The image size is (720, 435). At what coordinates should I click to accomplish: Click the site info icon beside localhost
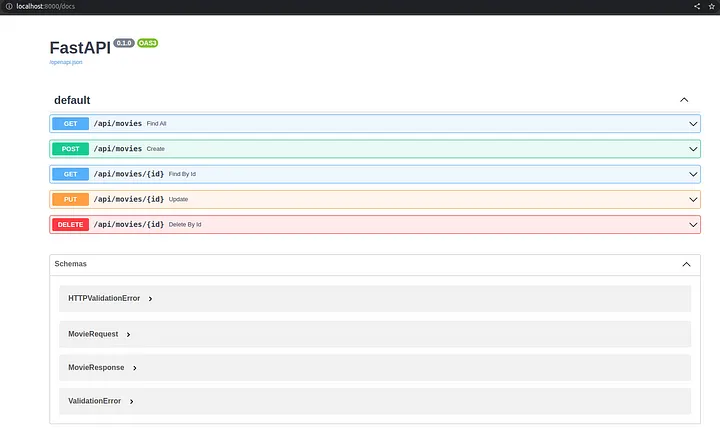point(9,6)
